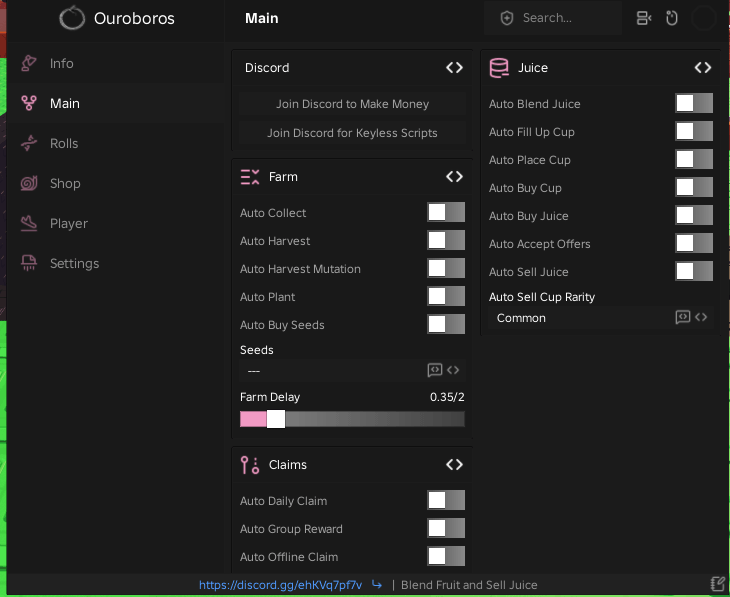Click the Info sidebar icon
Image resolution: width=730 pixels, height=597 pixels.
click(29, 63)
